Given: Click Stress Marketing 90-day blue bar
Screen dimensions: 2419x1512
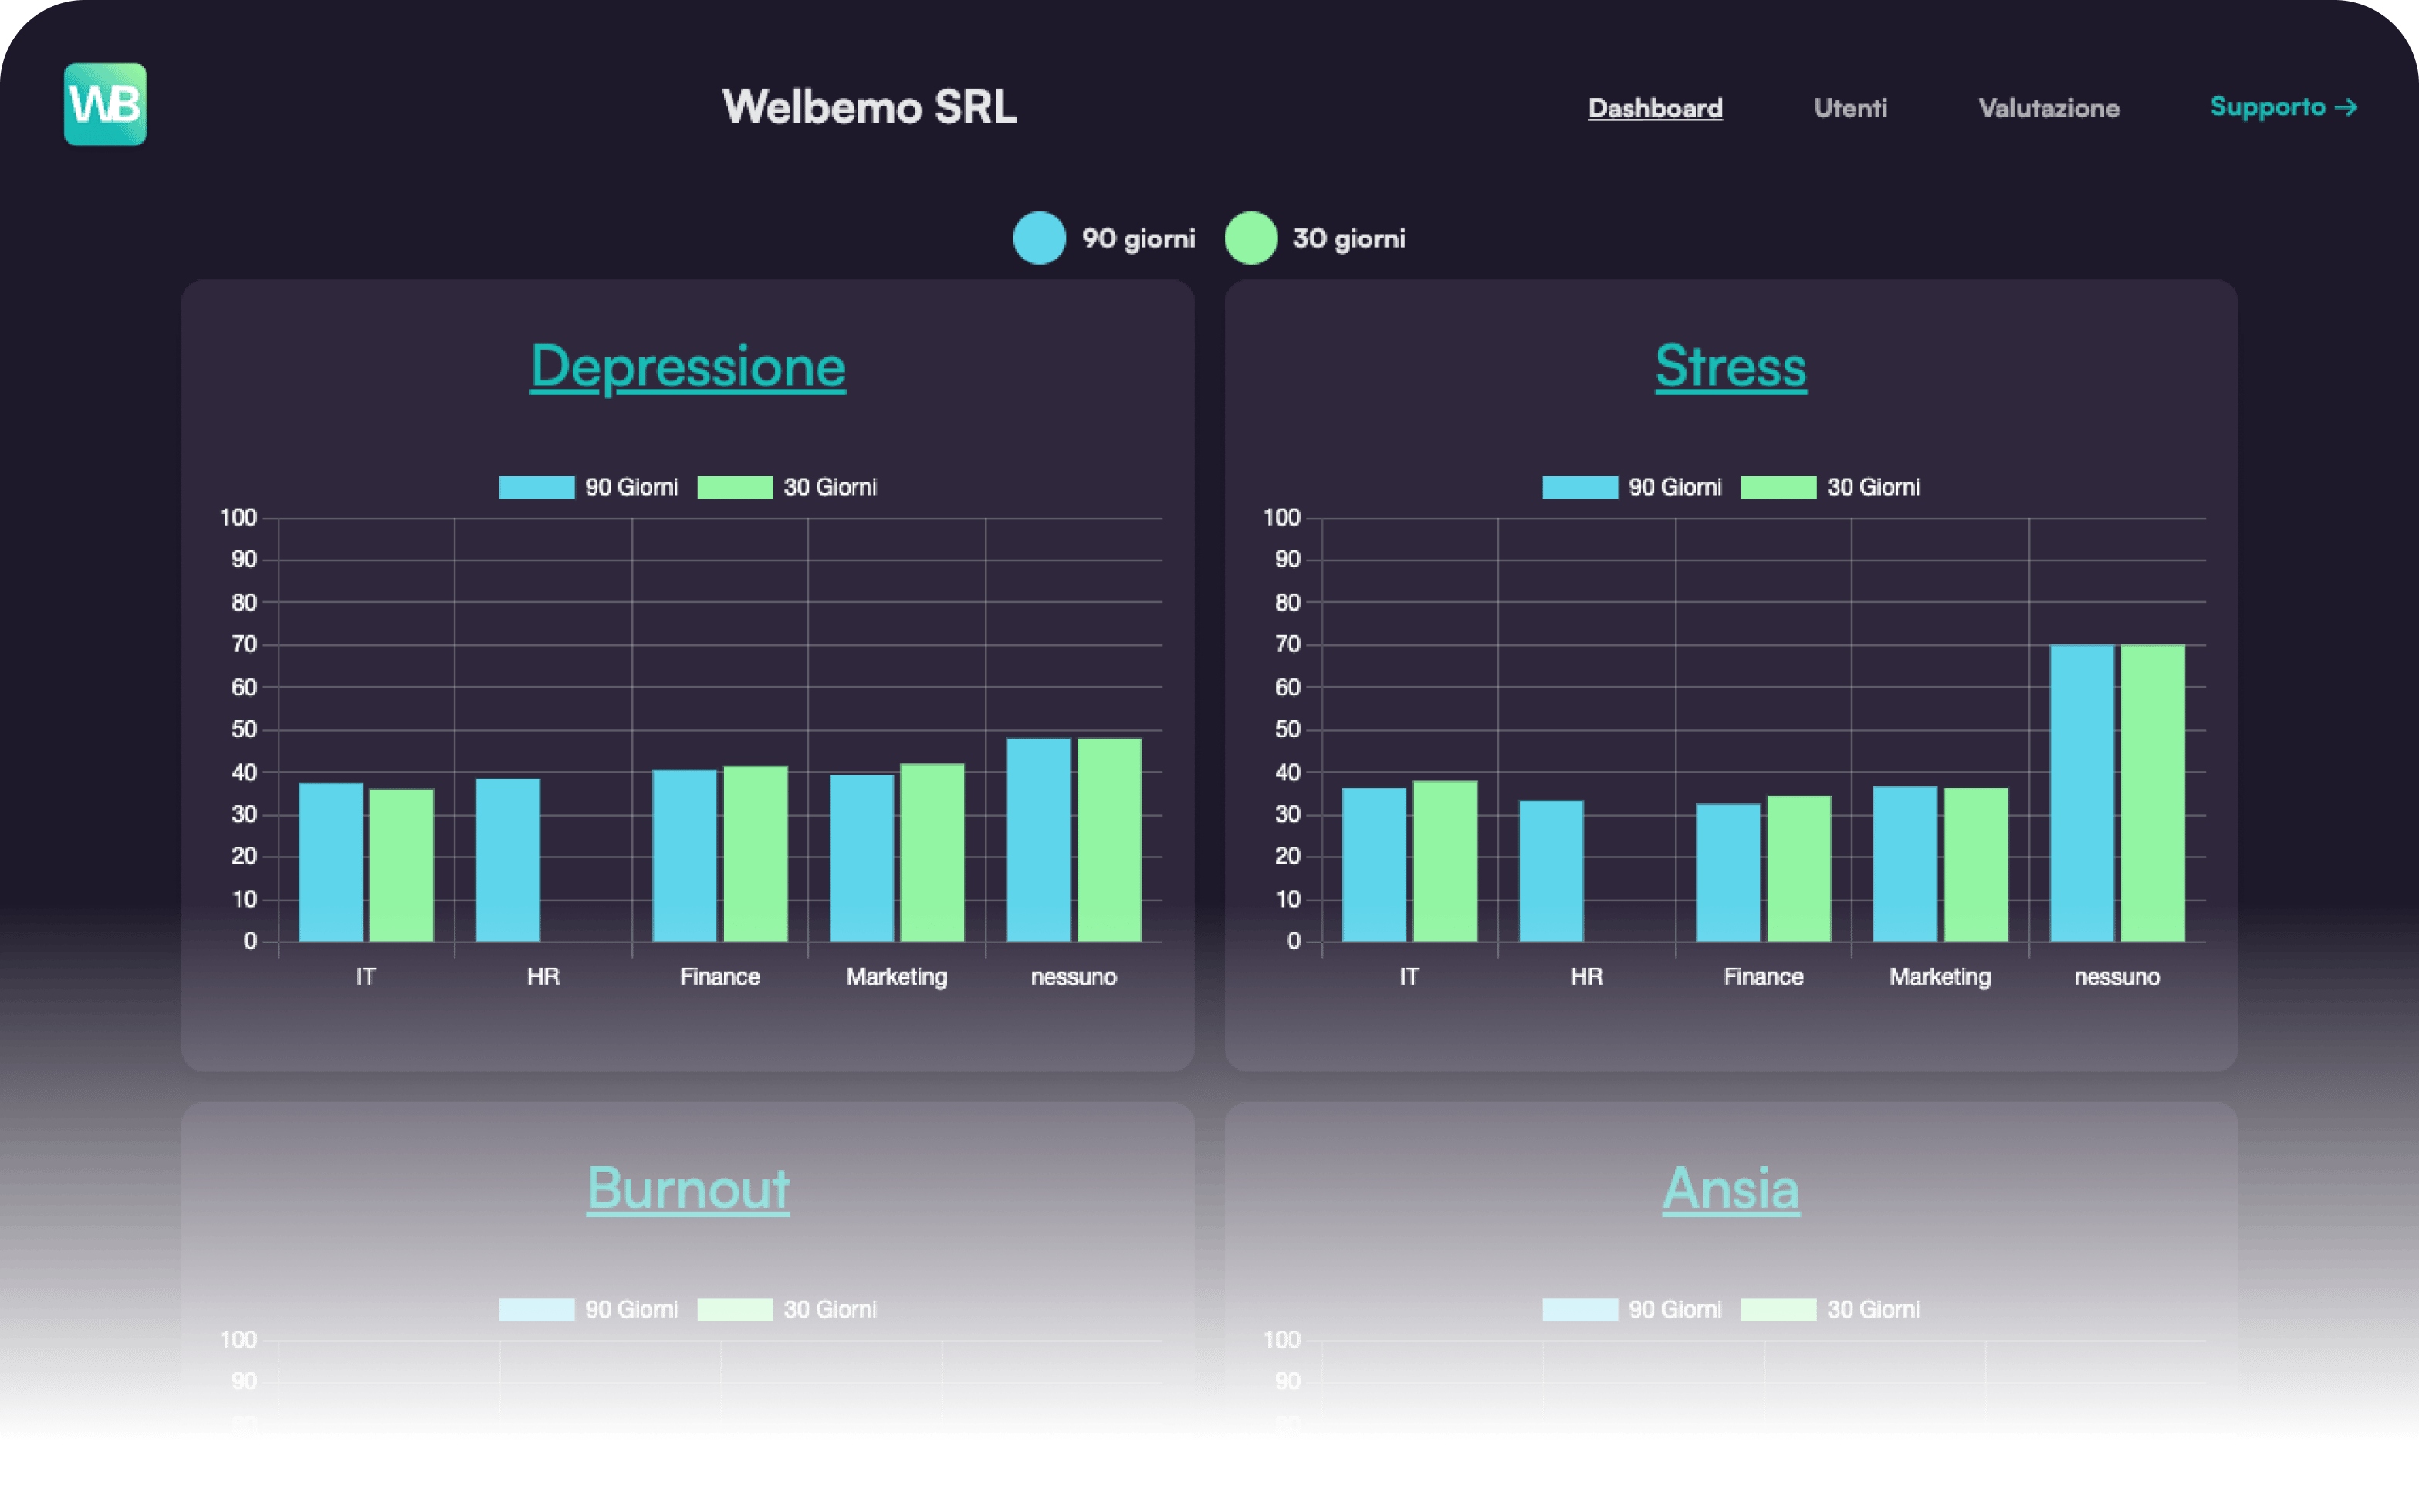Looking at the screenshot, I should pos(1905,864).
